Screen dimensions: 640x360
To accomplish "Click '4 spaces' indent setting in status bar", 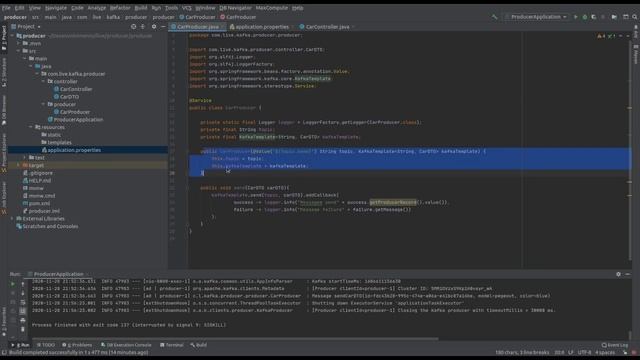I will coord(605,353).
